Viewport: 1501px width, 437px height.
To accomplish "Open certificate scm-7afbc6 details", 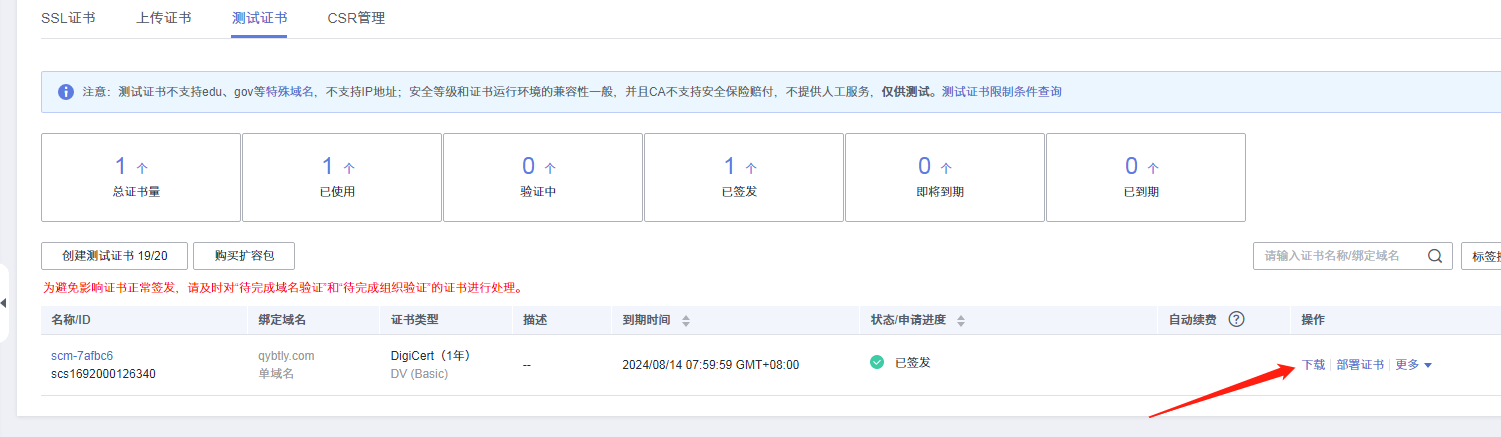I will point(82,356).
